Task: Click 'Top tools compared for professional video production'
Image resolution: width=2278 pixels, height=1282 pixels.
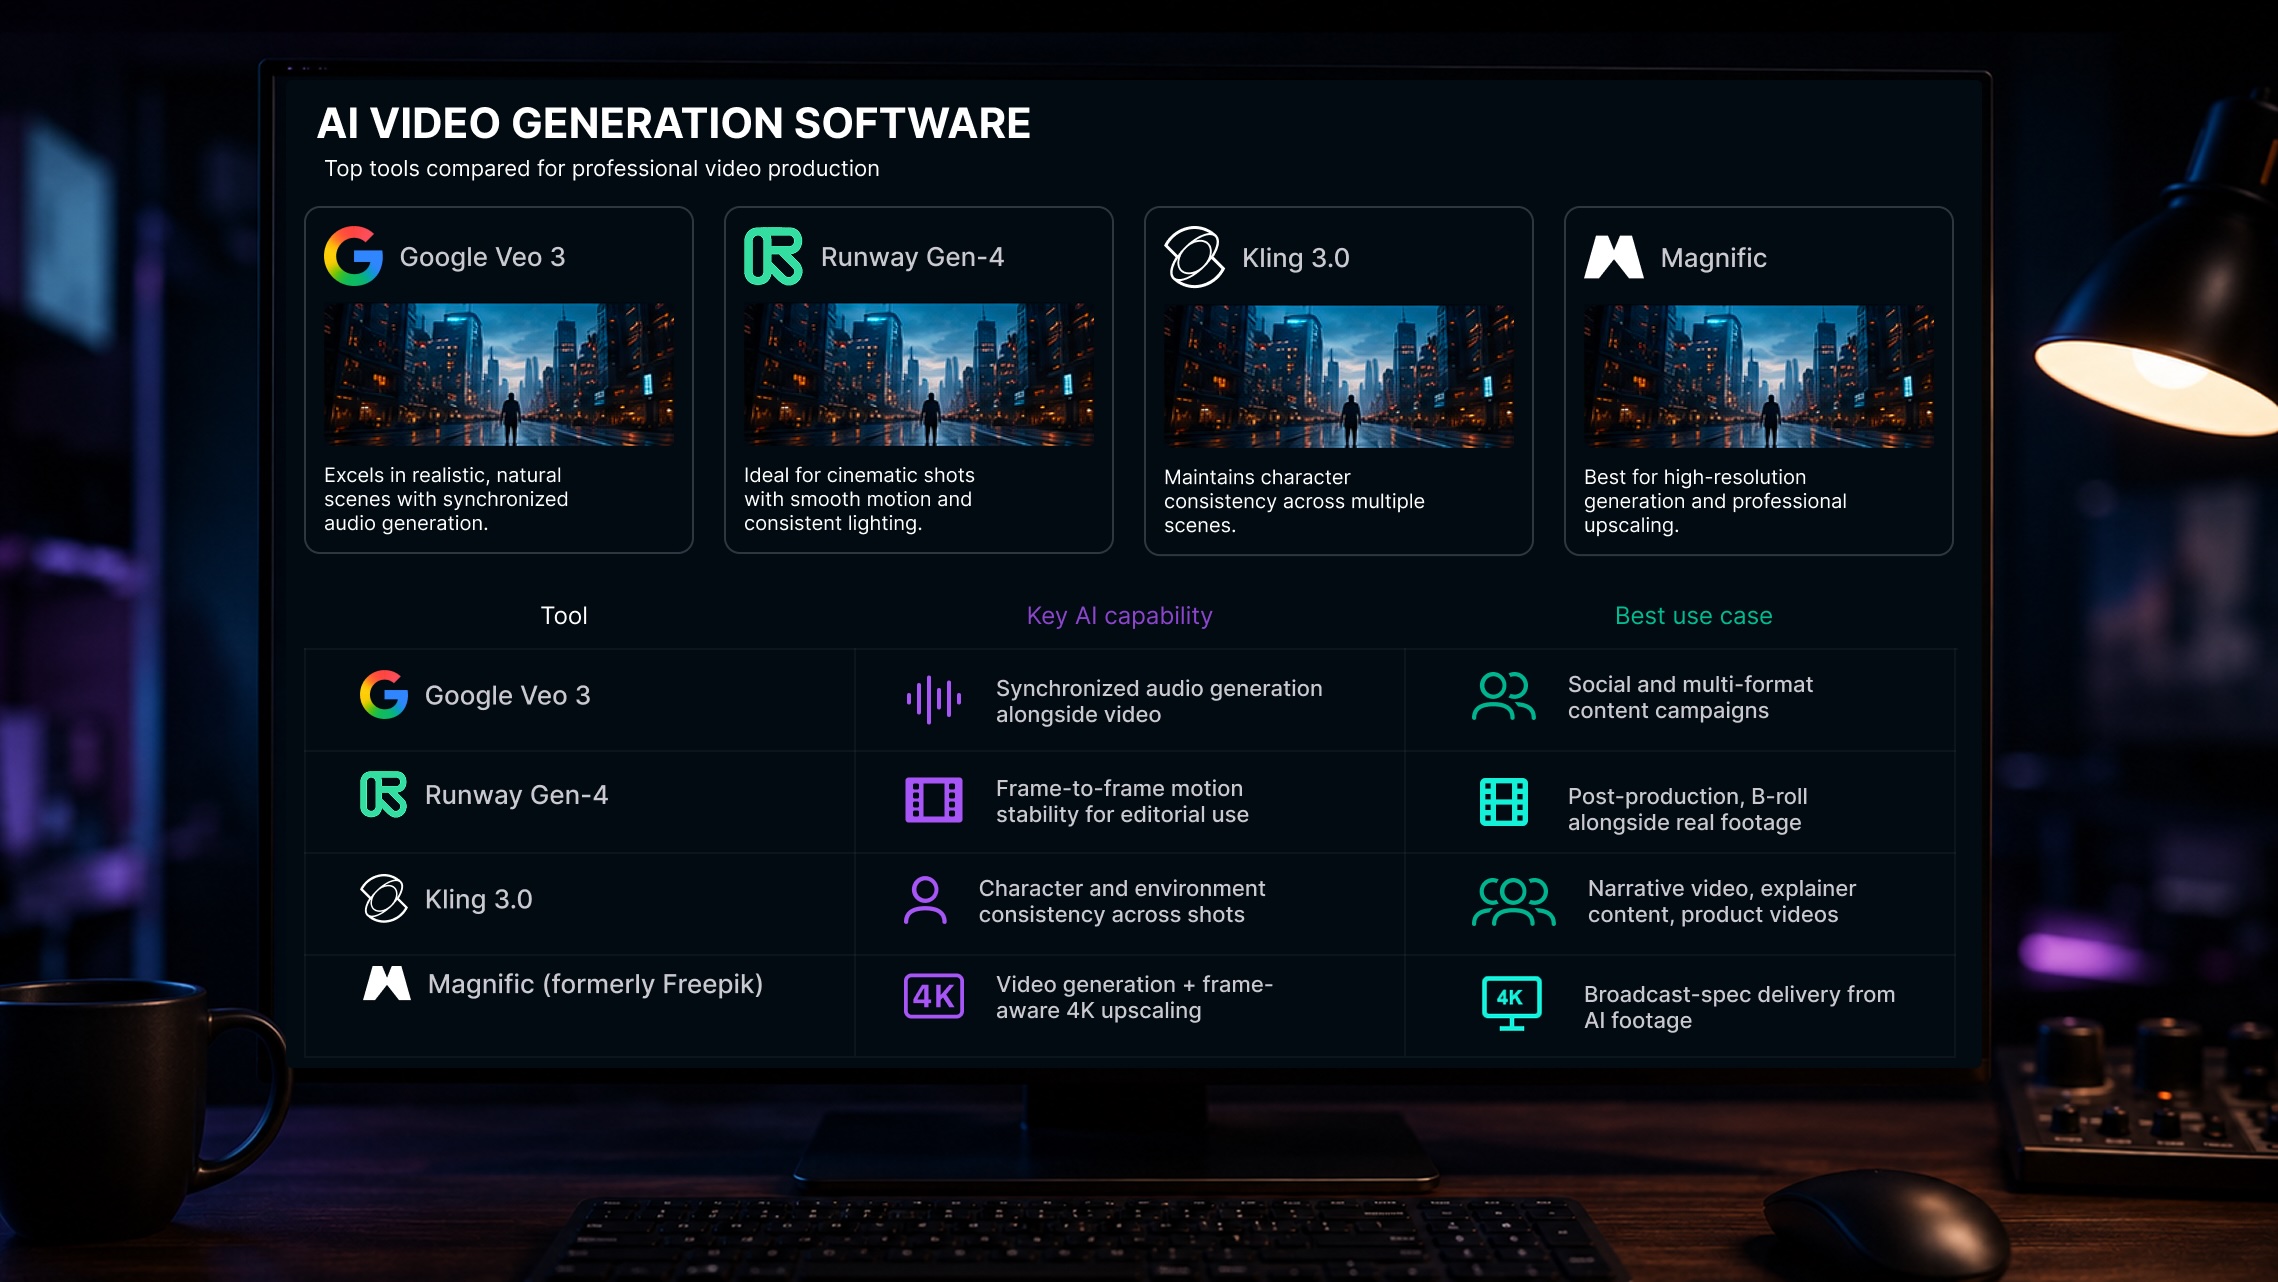Action: pos(602,168)
